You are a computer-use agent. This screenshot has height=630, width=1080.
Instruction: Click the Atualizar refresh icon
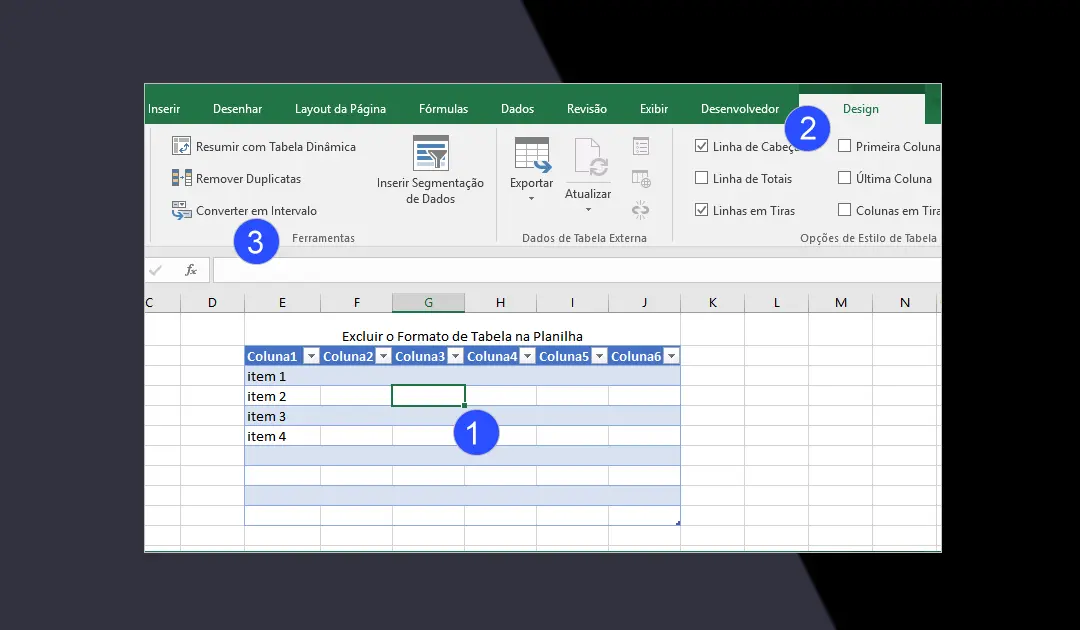click(x=588, y=158)
